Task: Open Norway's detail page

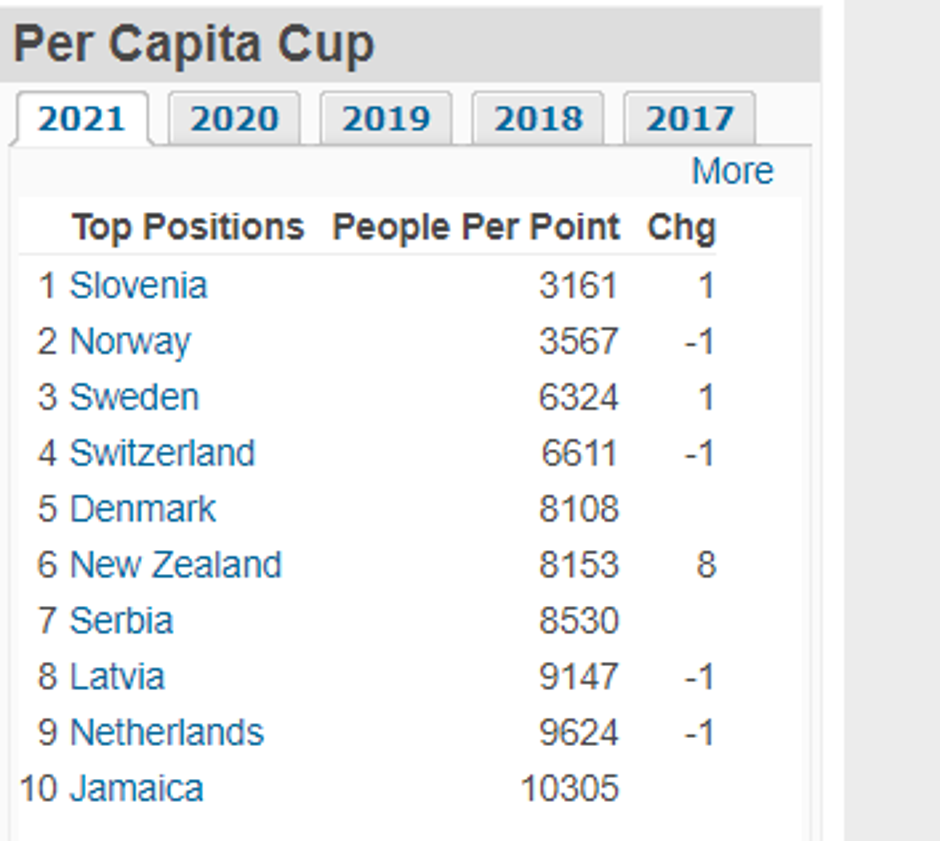Action: coord(129,341)
